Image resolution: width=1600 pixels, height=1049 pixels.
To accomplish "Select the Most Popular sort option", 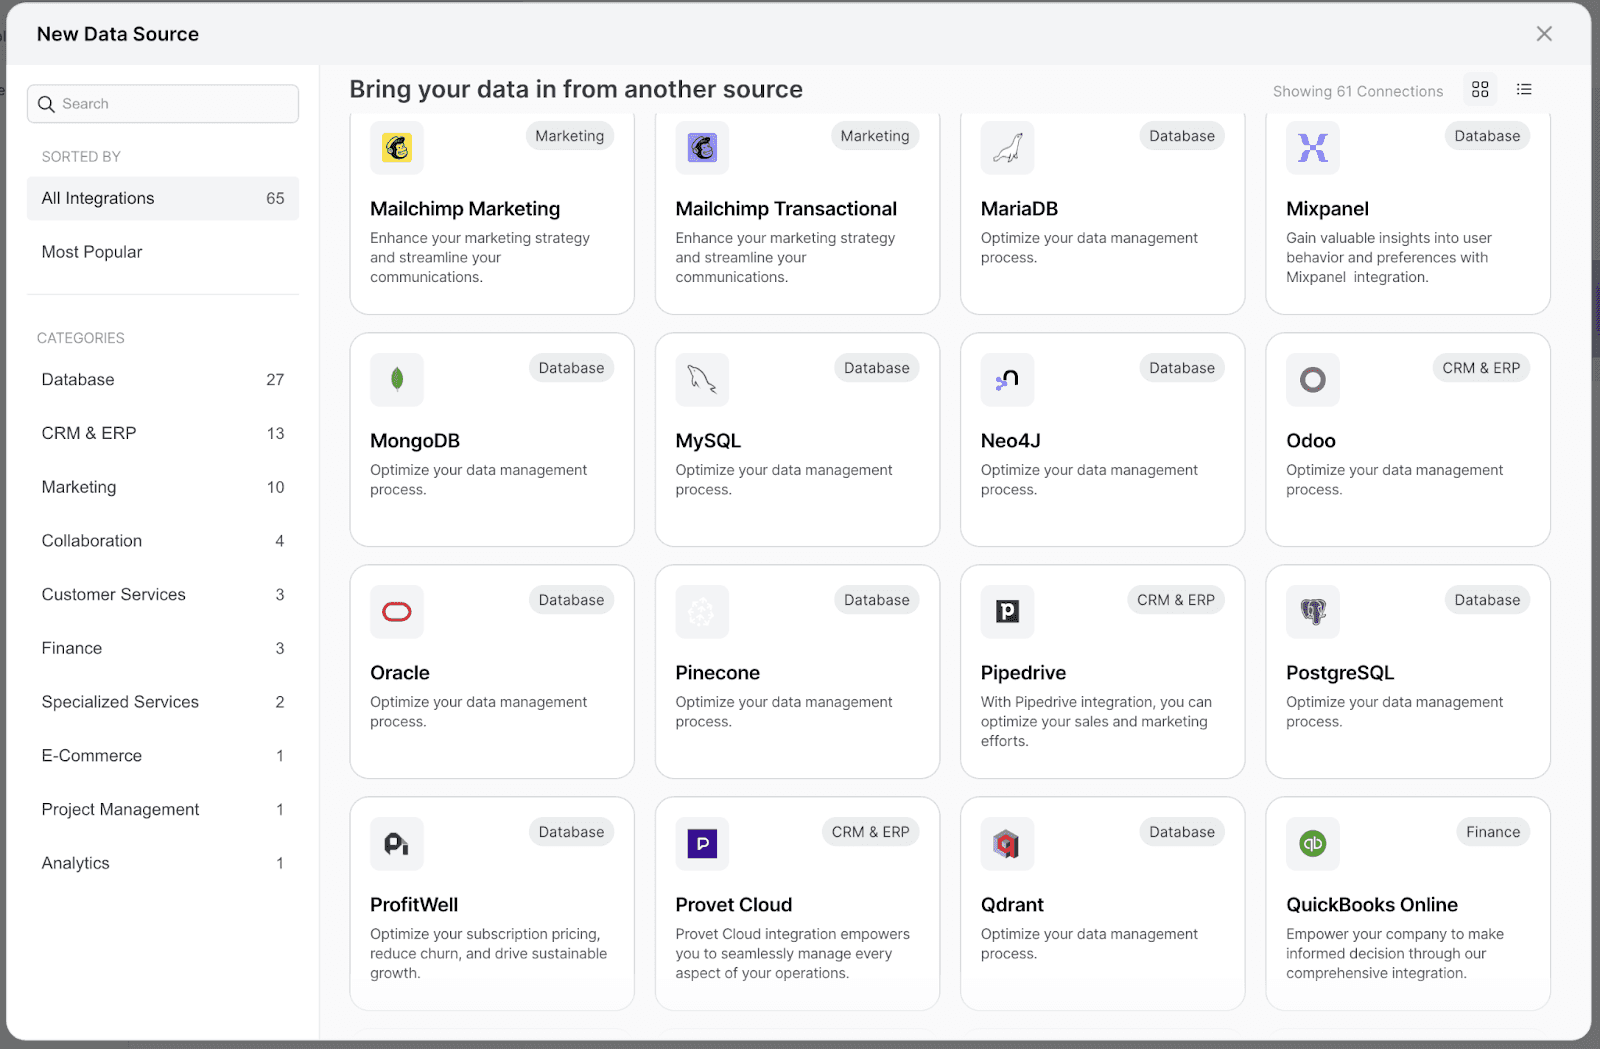I will [x=91, y=251].
